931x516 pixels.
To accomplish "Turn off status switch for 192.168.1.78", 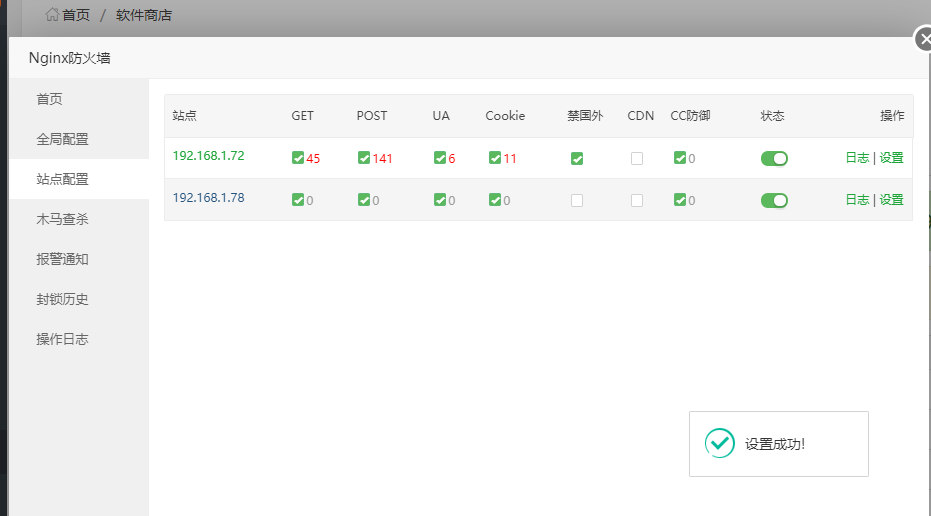I will (774, 200).
